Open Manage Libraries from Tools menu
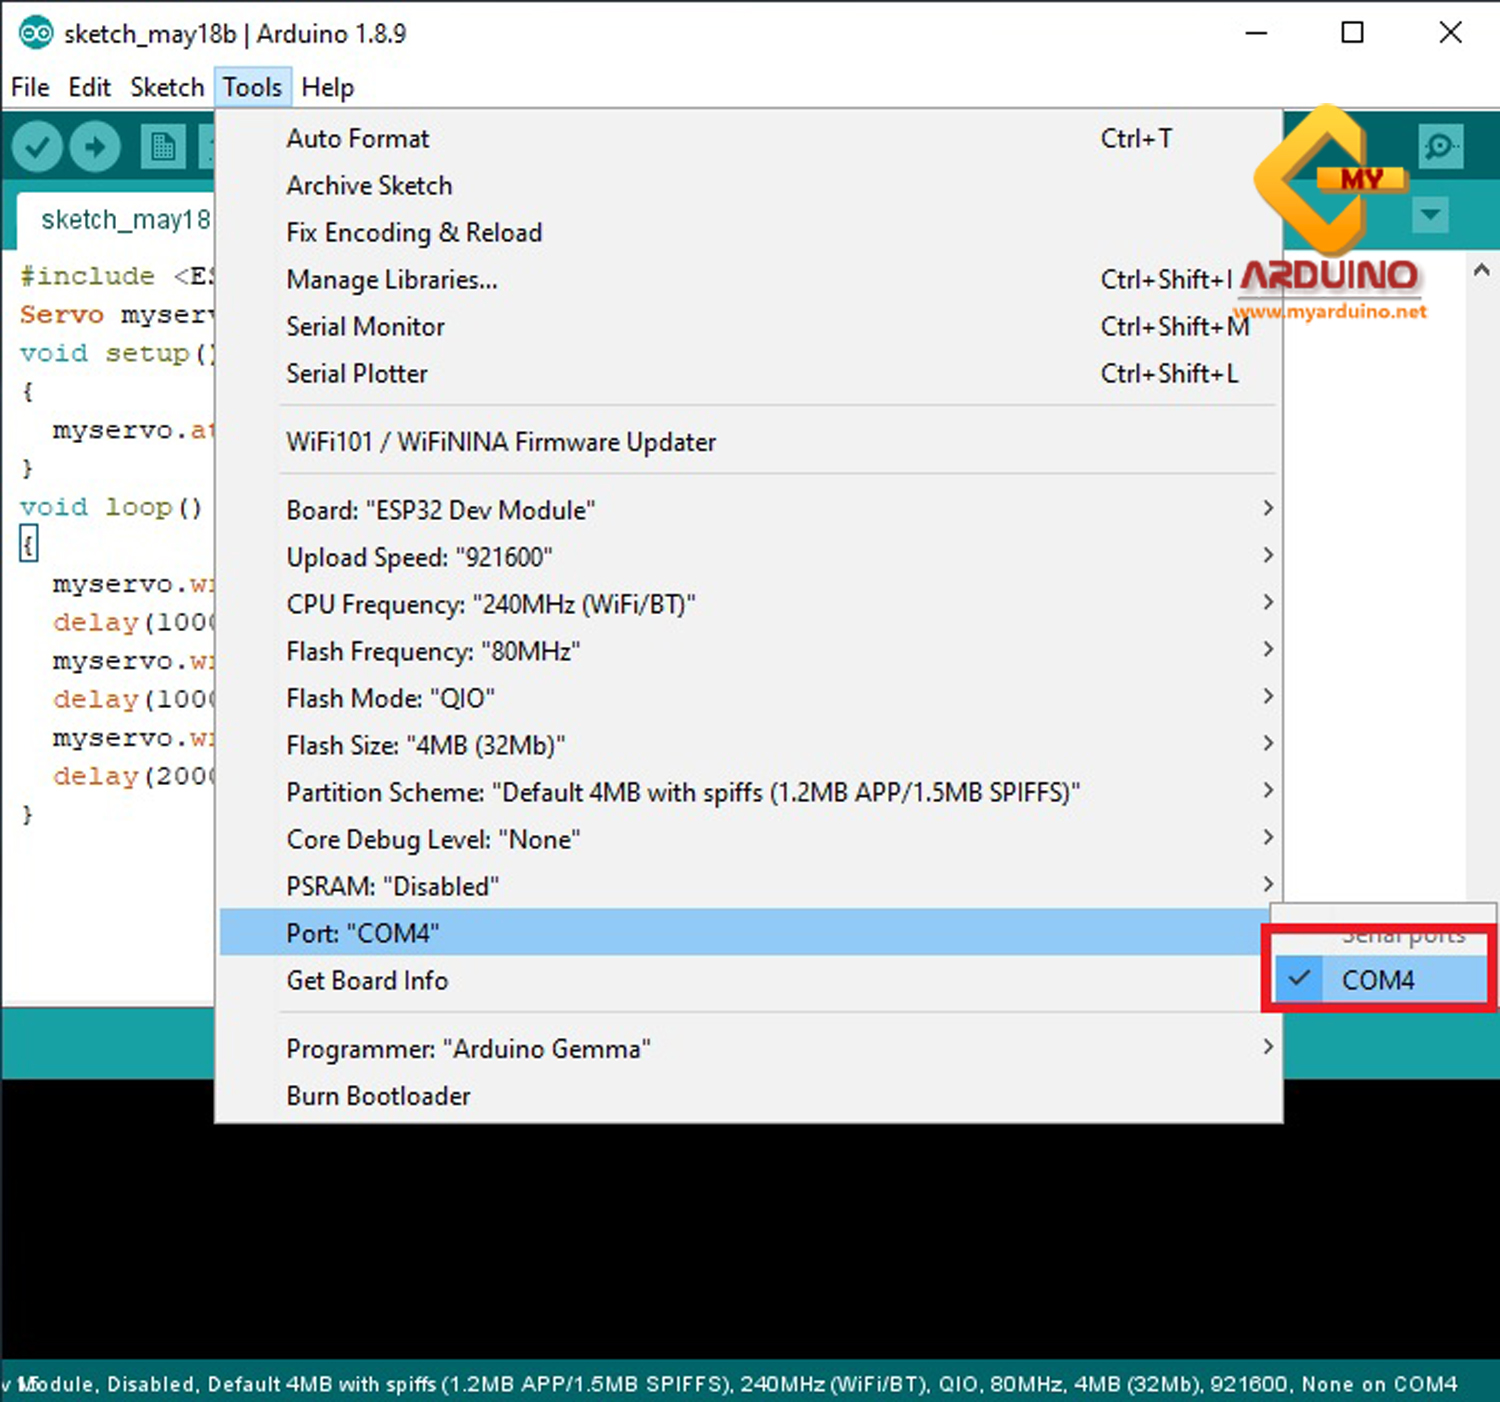 [x=391, y=279]
